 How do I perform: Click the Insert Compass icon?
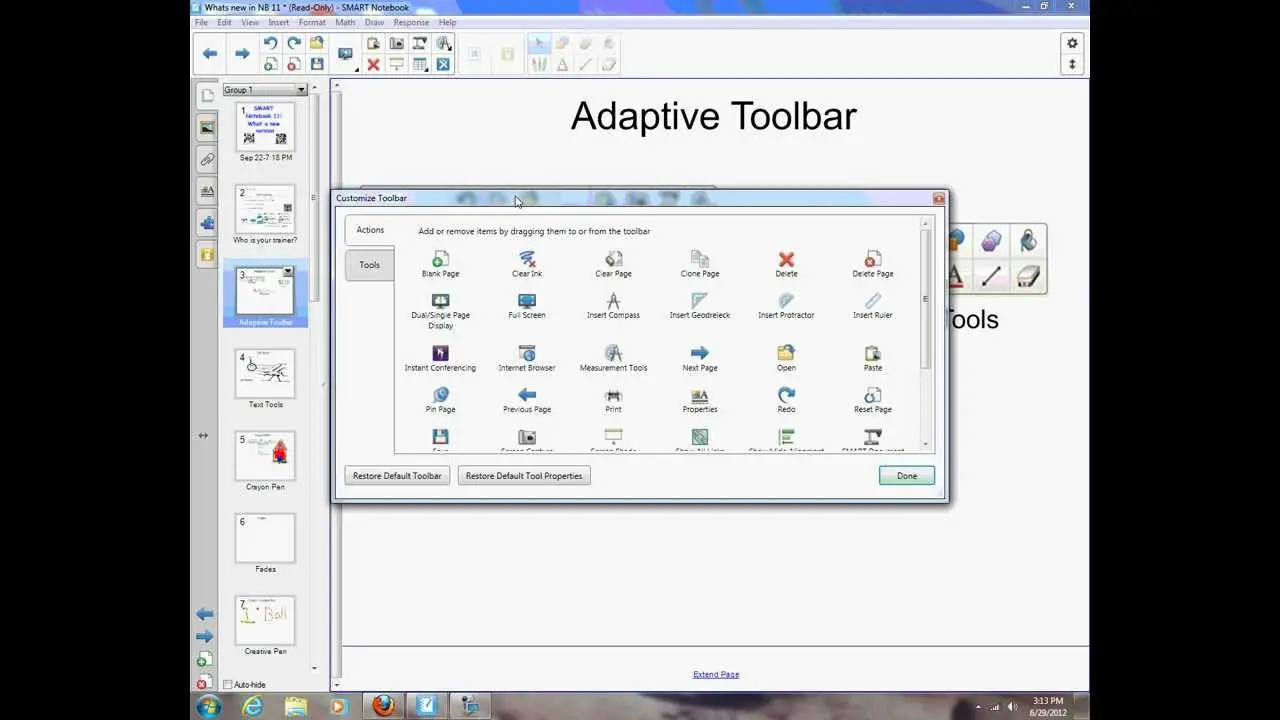(613, 300)
